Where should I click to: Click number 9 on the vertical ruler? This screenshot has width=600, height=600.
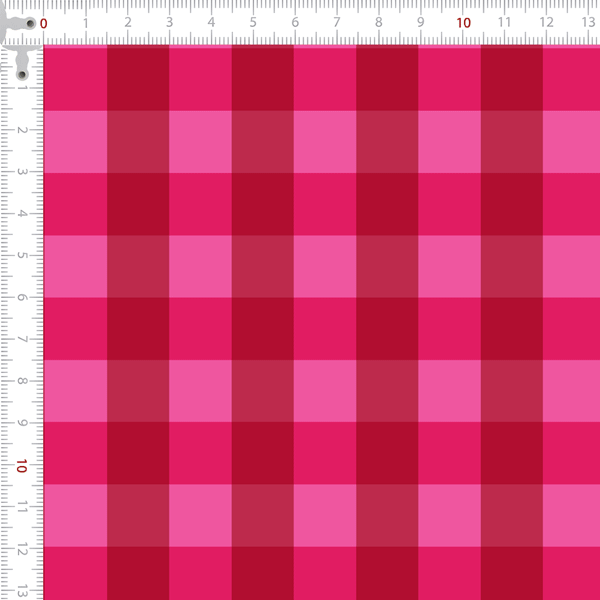[x=22, y=423]
